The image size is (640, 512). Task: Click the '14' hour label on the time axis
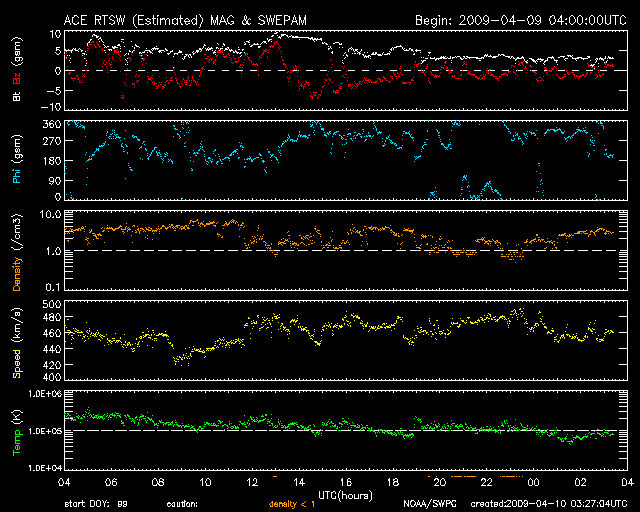[299, 482]
